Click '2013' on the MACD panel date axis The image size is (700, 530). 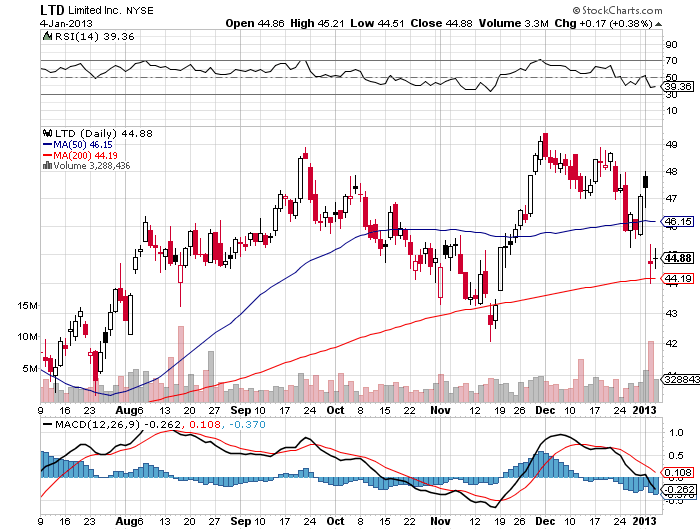pos(645,521)
